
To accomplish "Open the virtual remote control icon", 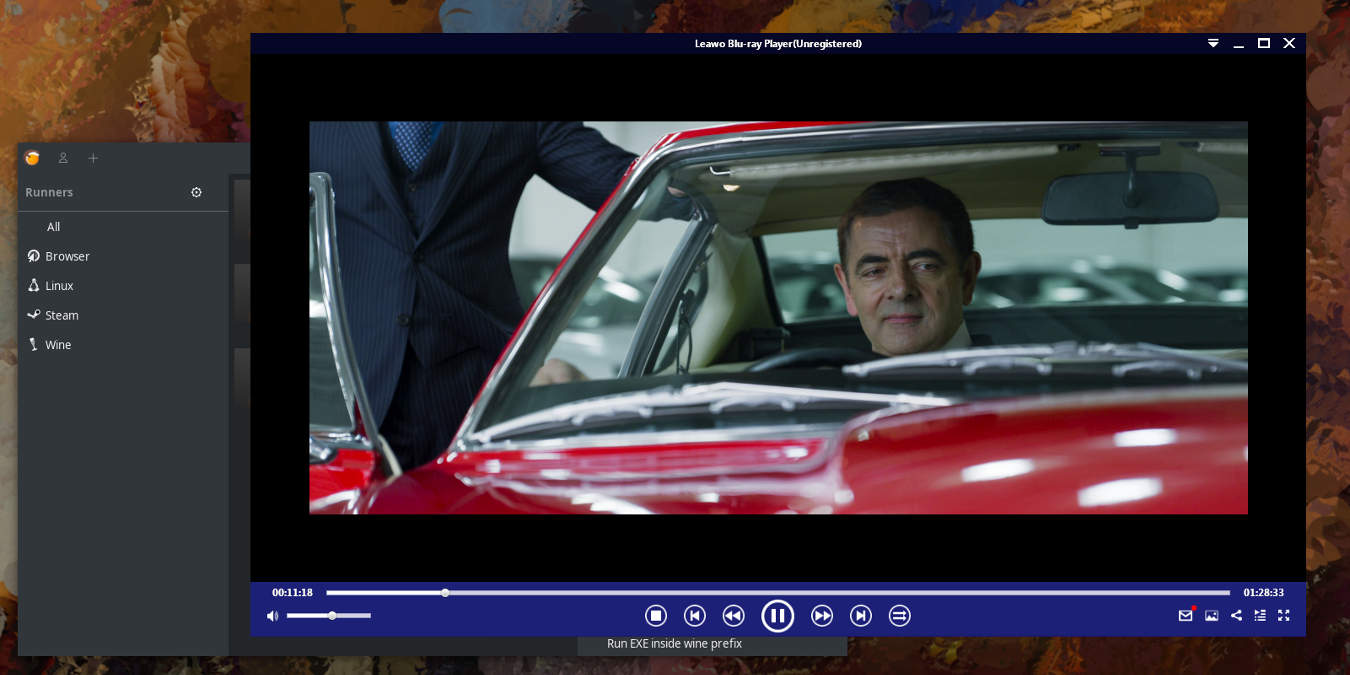I will pyautogui.click(x=899, y=615).
